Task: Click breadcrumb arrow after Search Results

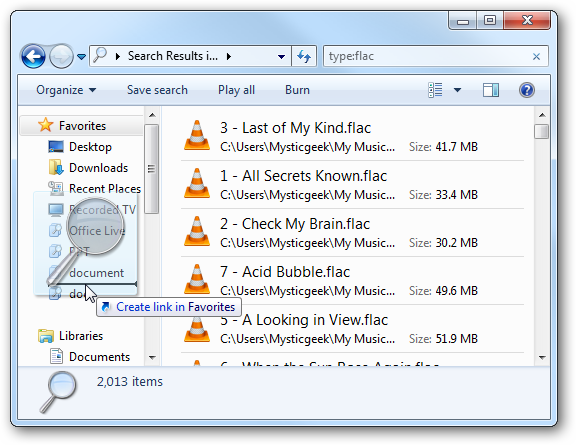Action: (229, 57)
